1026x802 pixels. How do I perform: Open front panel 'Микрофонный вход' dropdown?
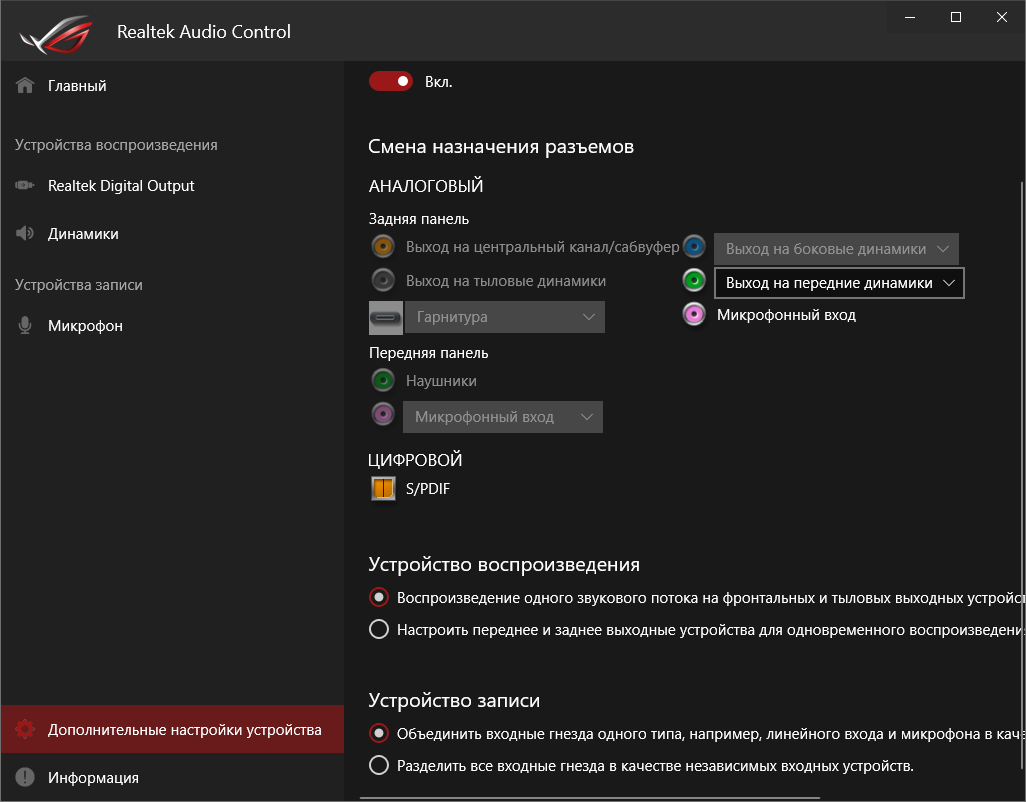pyautogui.click(x=502, y=416)
